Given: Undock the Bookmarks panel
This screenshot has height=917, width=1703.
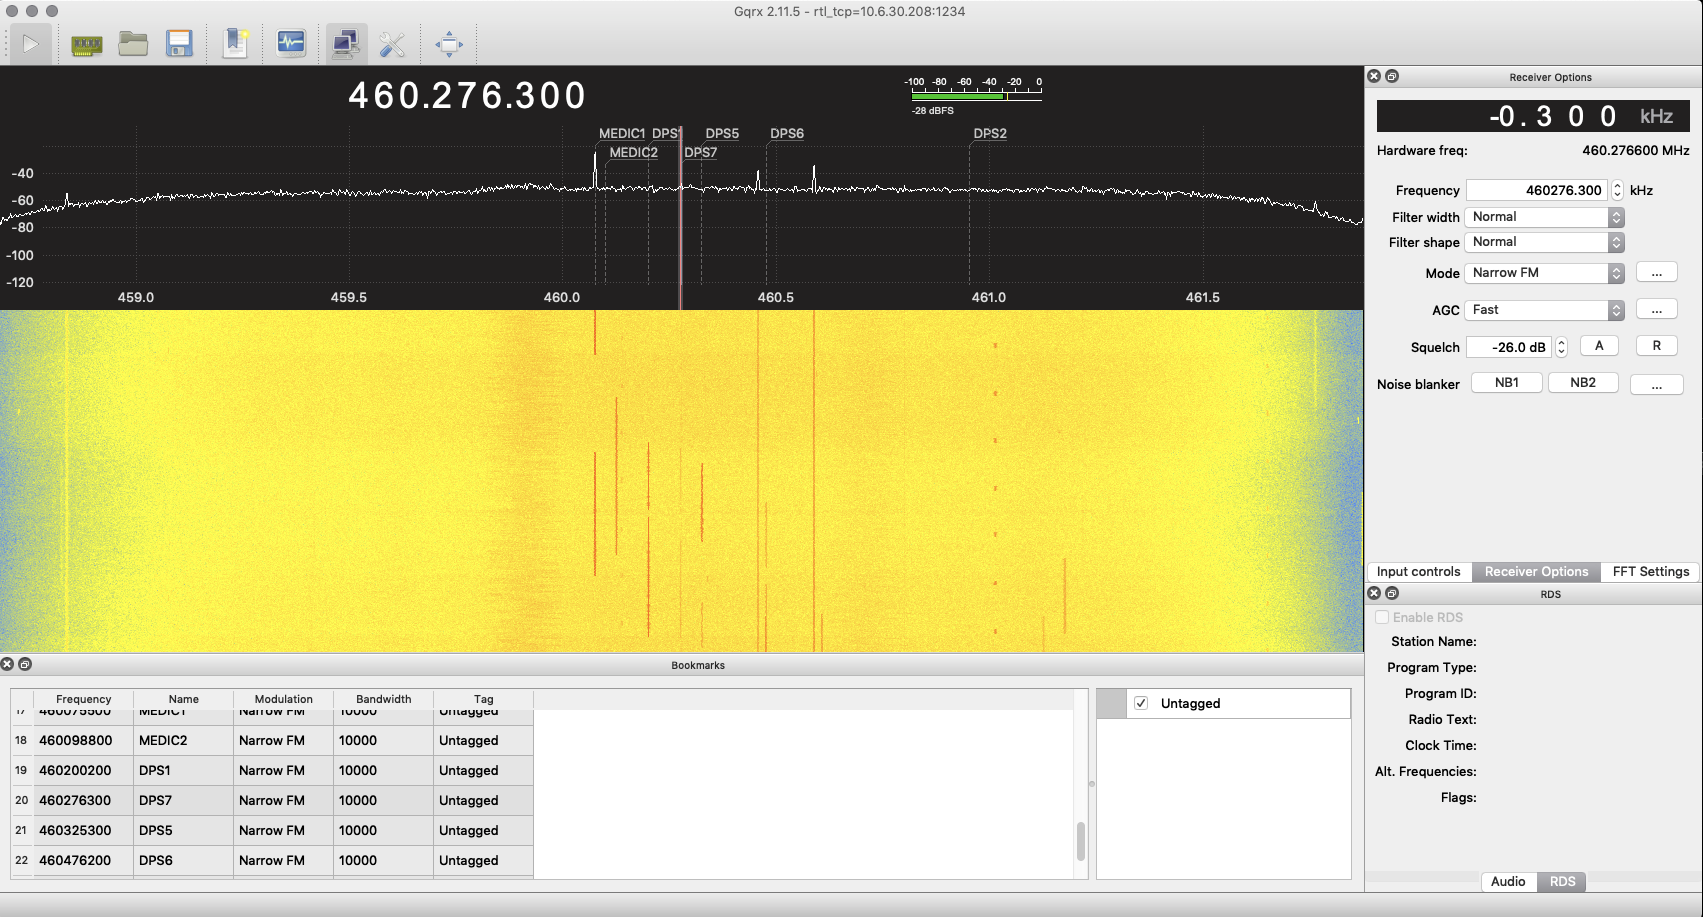Looking at the screenshot, I should (x=25, y=664).
